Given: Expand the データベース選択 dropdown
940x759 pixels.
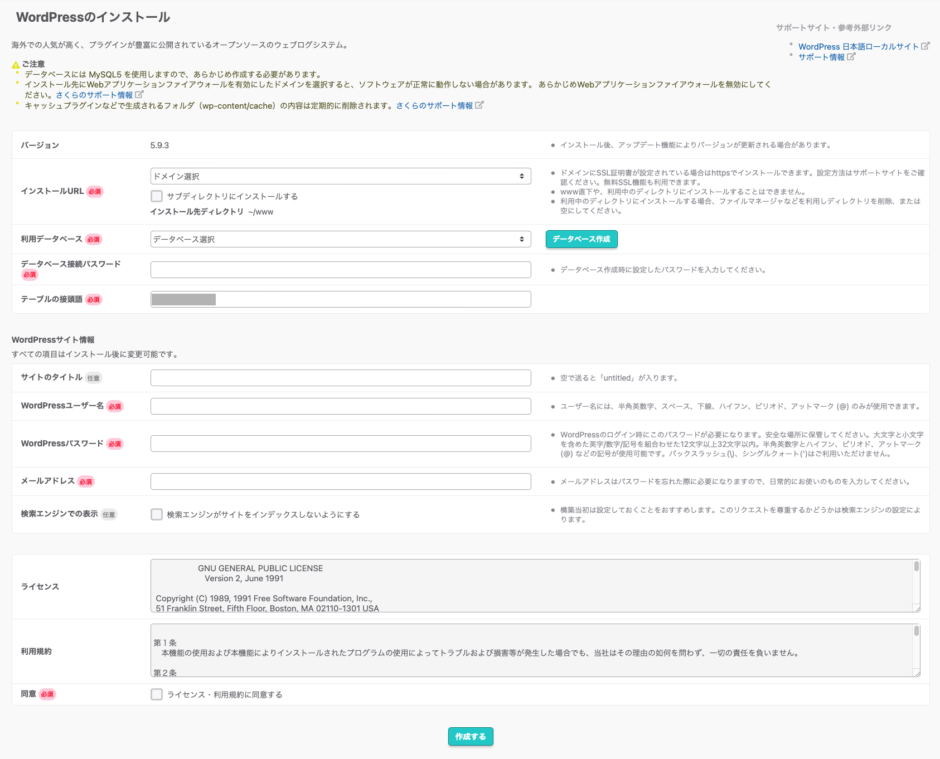Looking at the screenshot, I should pos(340,239).
